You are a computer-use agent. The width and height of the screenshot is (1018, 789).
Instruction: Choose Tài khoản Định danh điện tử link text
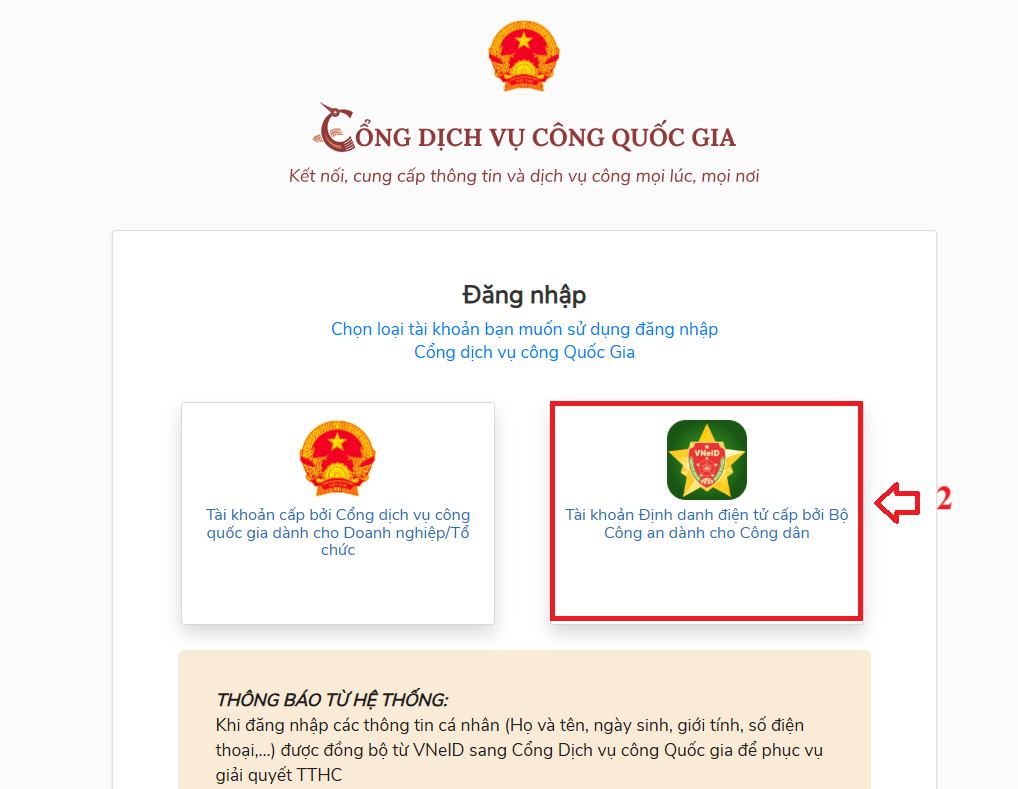click(706, 523)
